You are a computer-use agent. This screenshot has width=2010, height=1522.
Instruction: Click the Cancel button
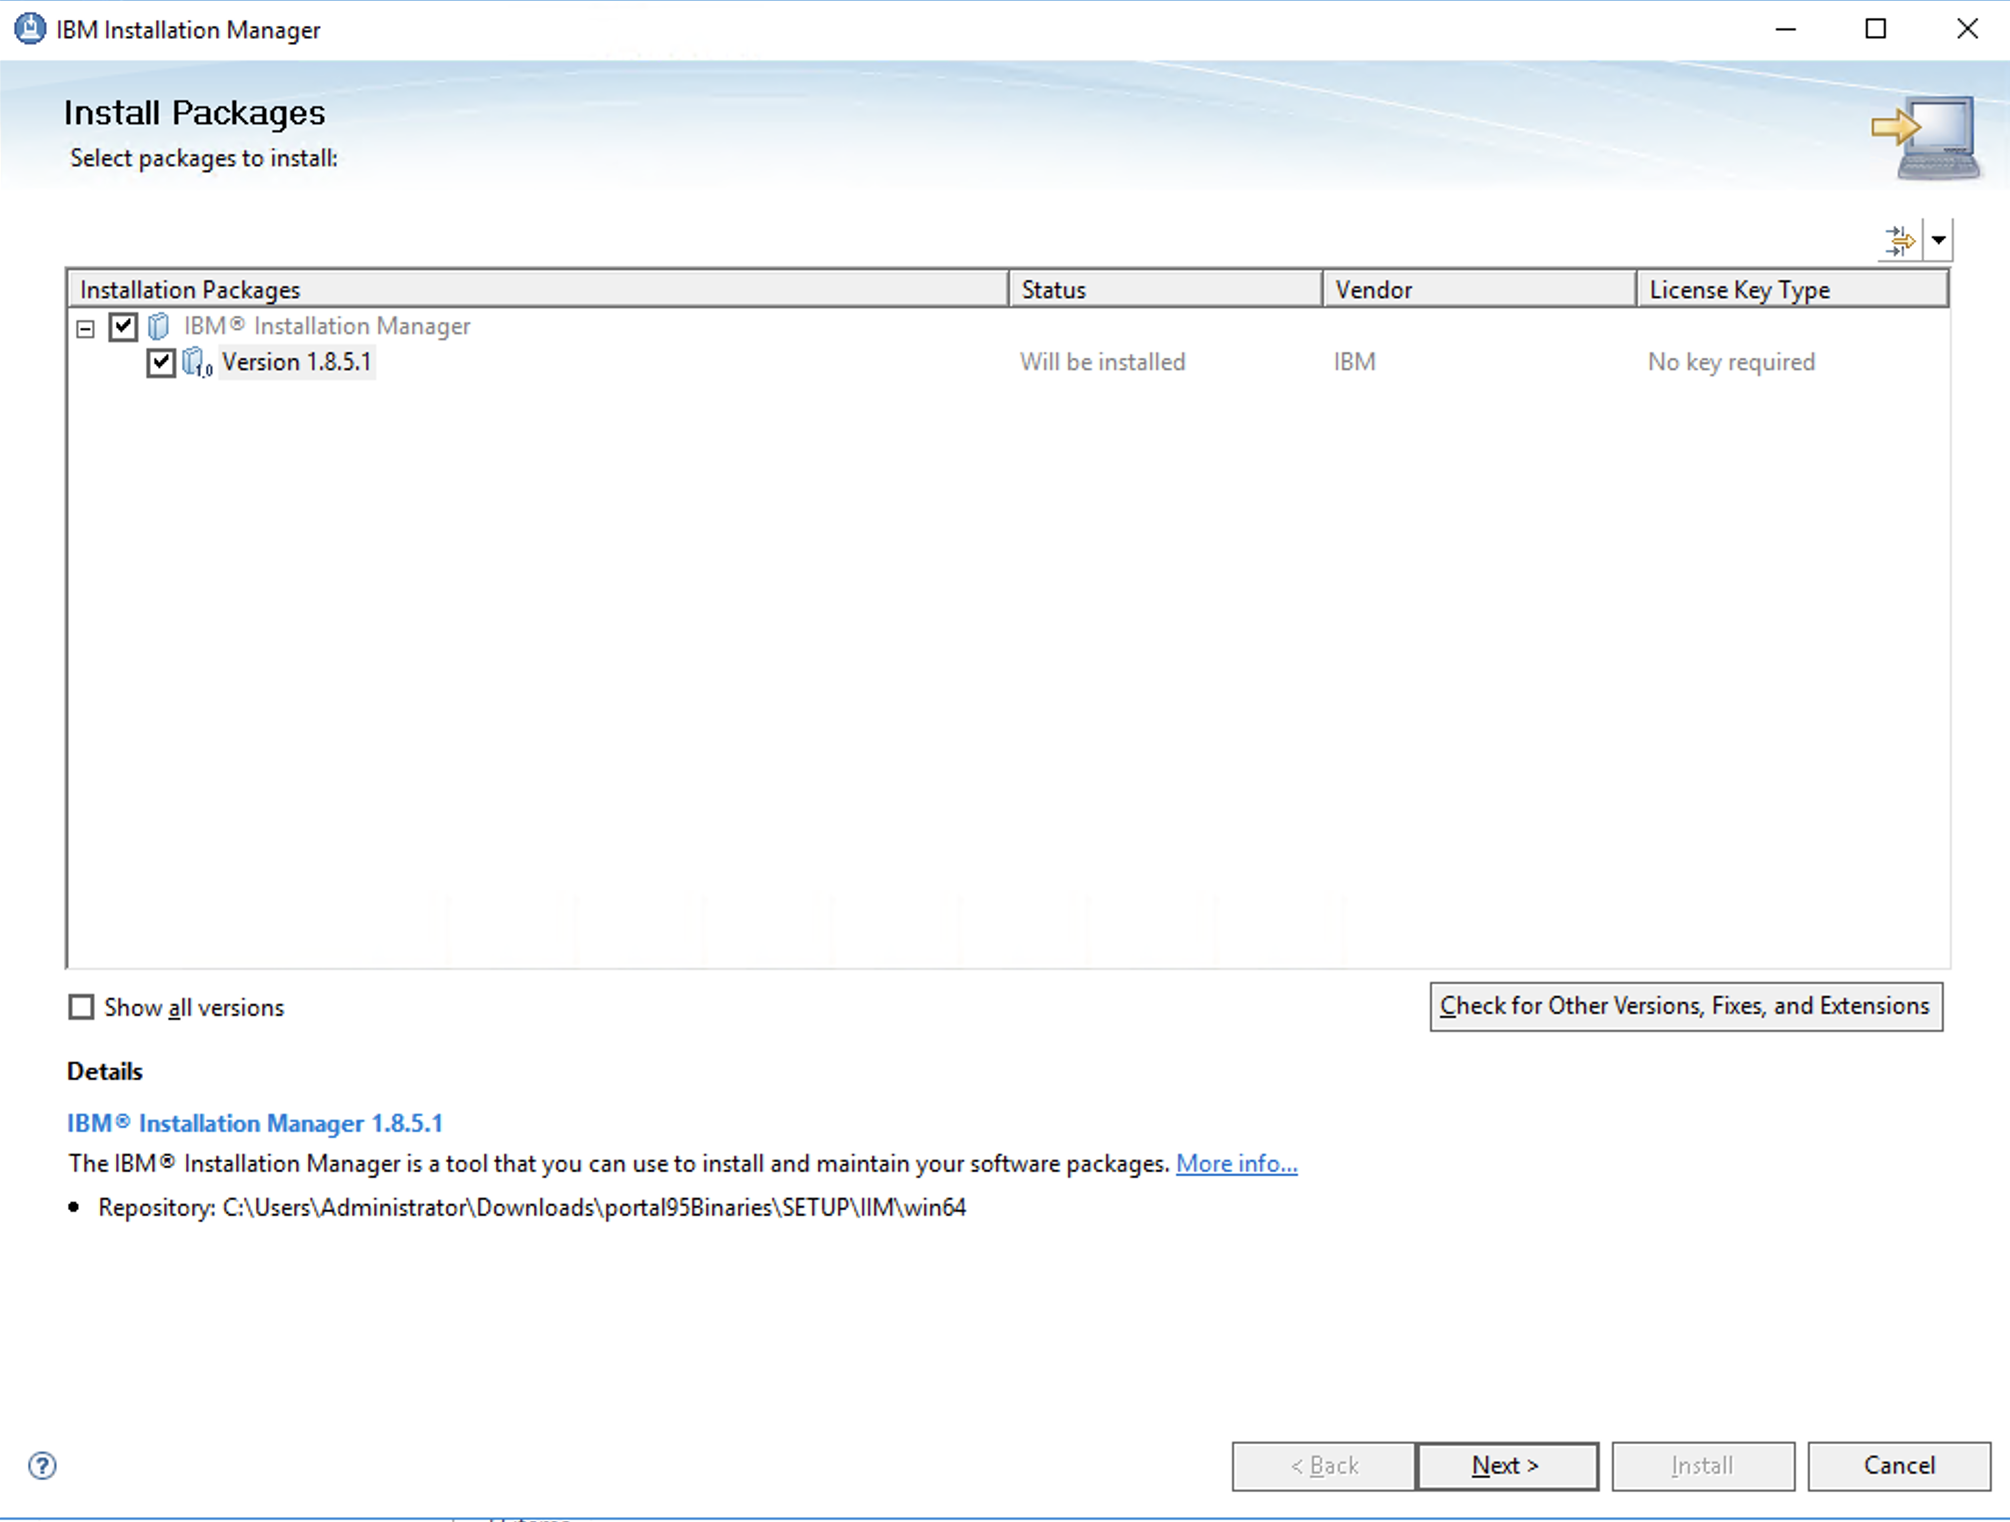[x=1898, y=1465]
